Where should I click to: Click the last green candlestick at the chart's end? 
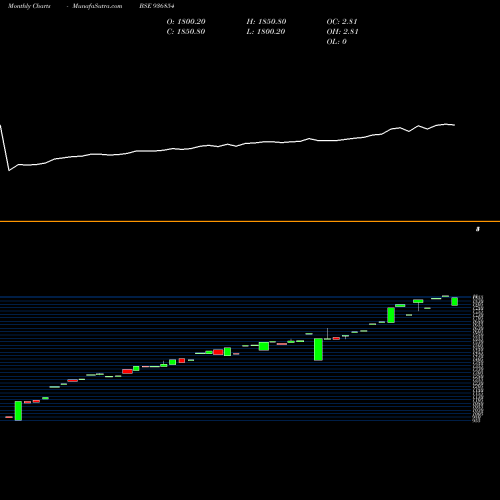[x=455, y=301]
